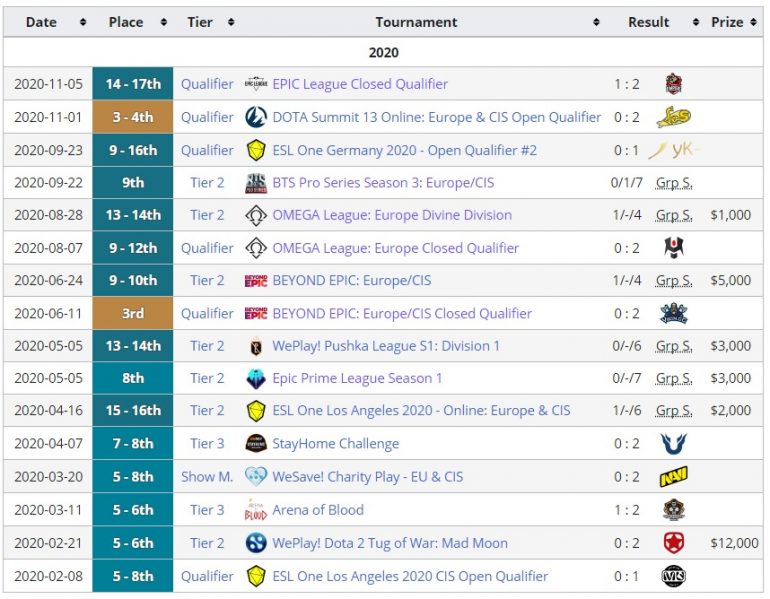
Task: Open the Tier 2 link in BEYOND EPIC row
Action: coord(207,280)
